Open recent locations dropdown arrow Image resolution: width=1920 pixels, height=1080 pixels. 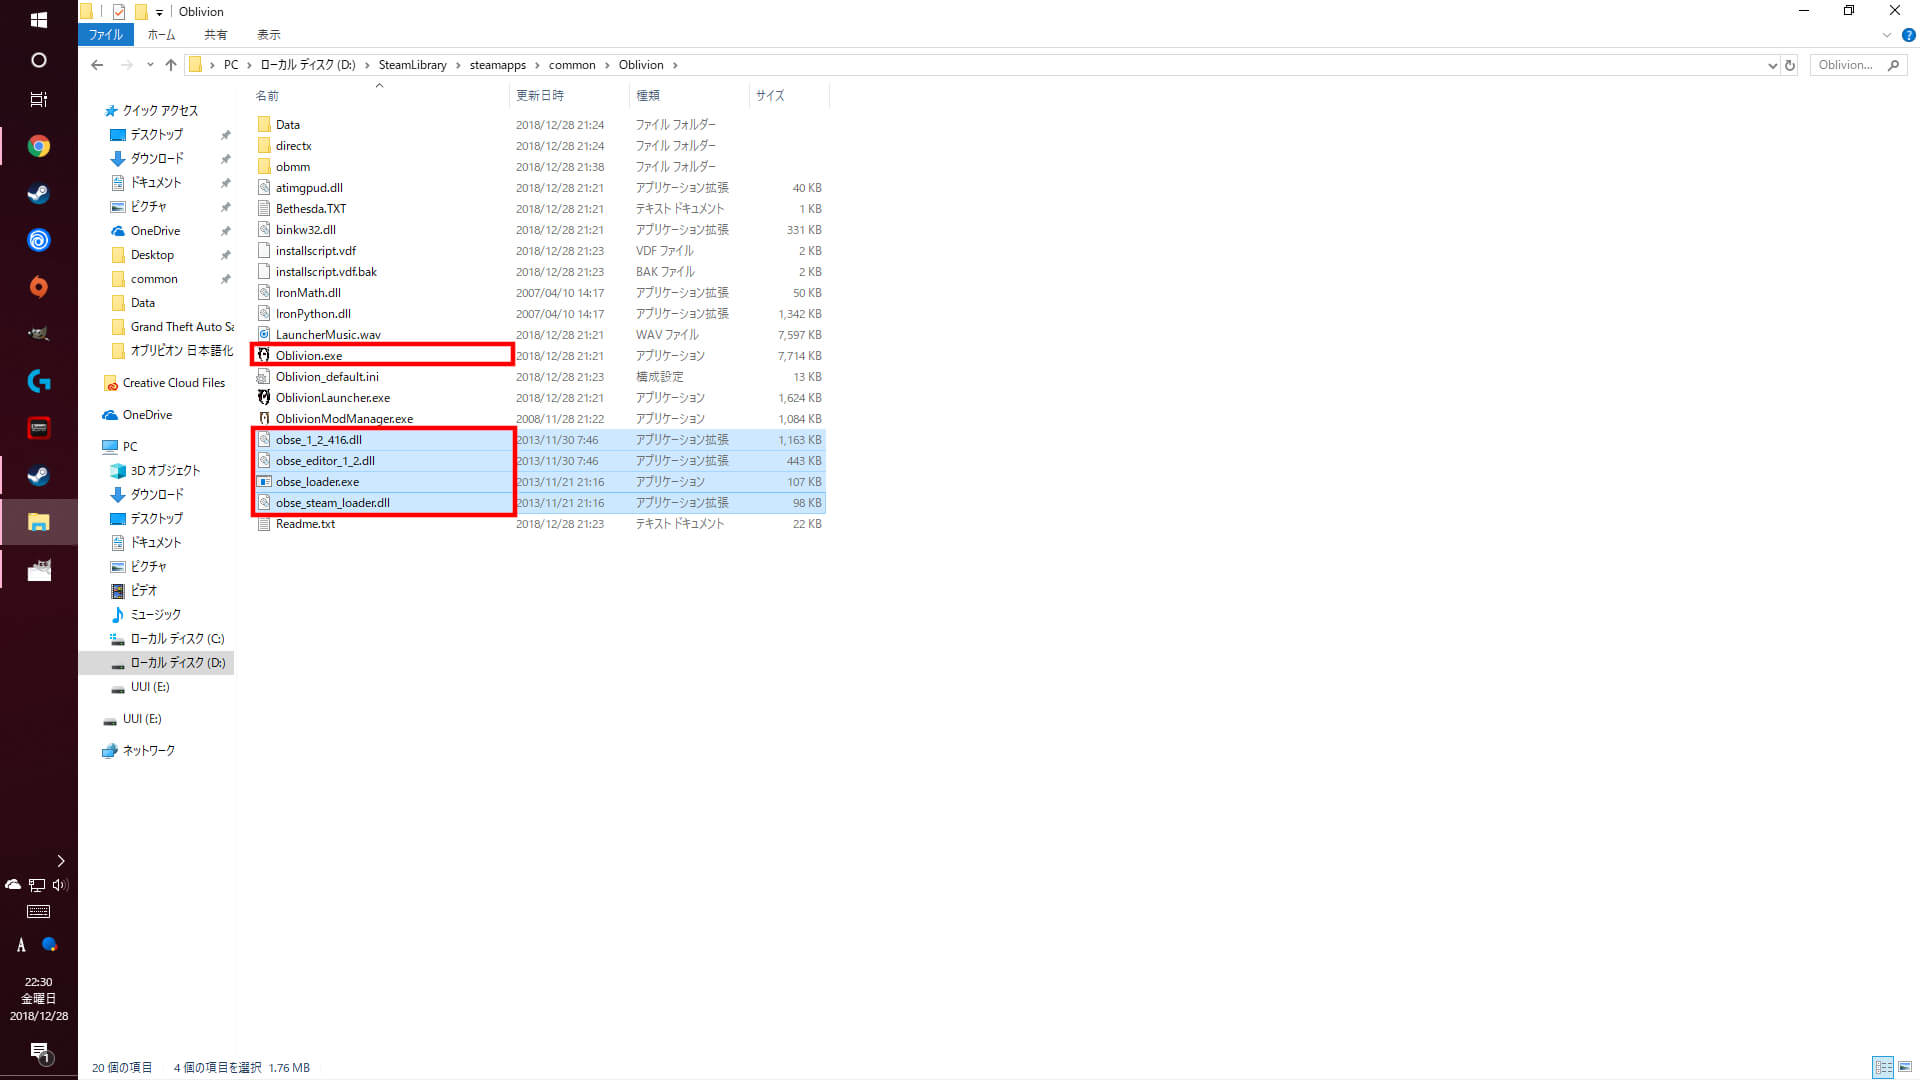coord(150,65)
